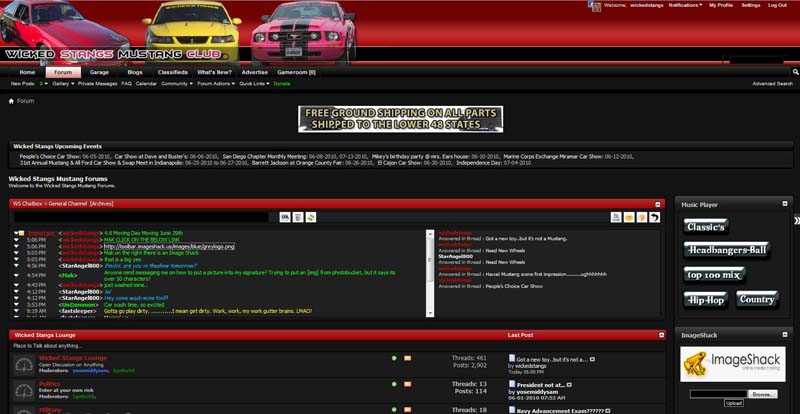Click the Country music button
Image resolution: width=800 pixels, height=414 pixels.
coord(758,300)
